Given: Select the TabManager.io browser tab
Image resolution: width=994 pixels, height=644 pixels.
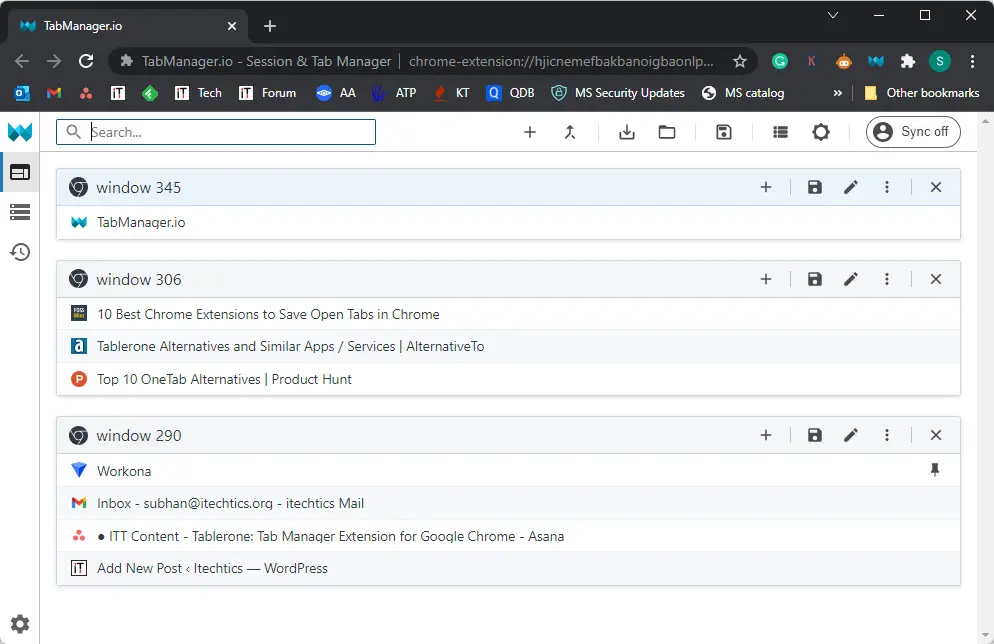Looking at the screenshot, I should tap(127, 26).
